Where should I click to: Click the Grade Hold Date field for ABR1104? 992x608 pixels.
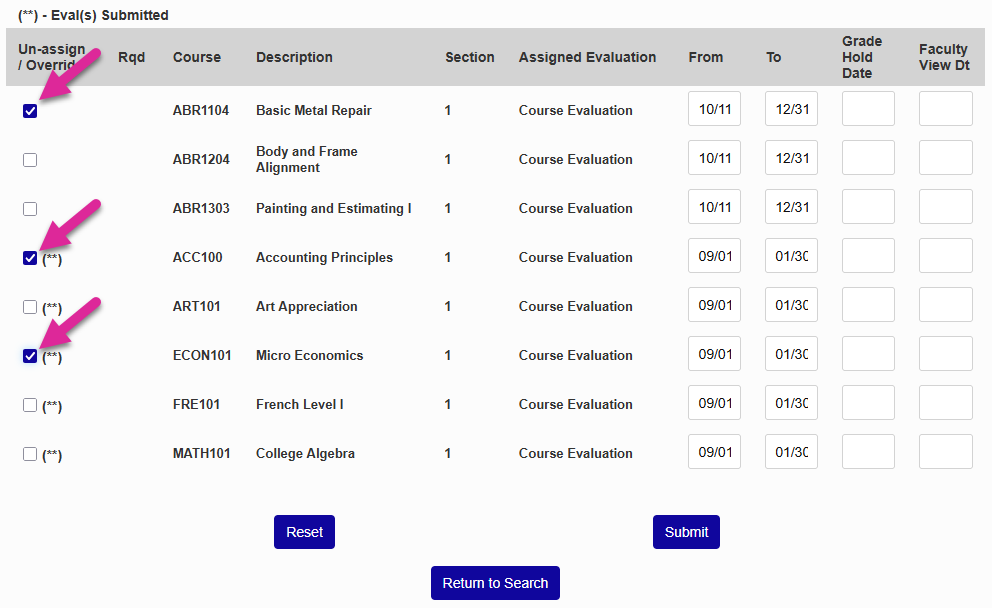pyautogui.click(x=867, y=108)
